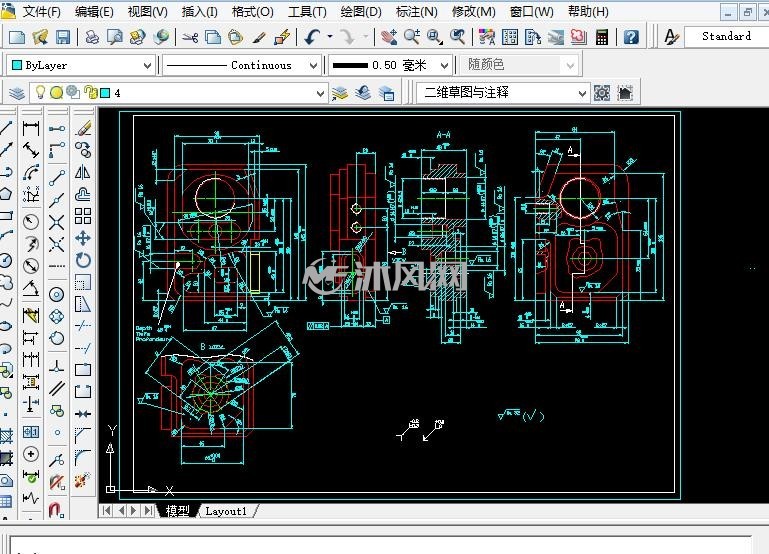769x554 pixels.
Task: Click the cyan layer color swatch
Action: [105, 93]
